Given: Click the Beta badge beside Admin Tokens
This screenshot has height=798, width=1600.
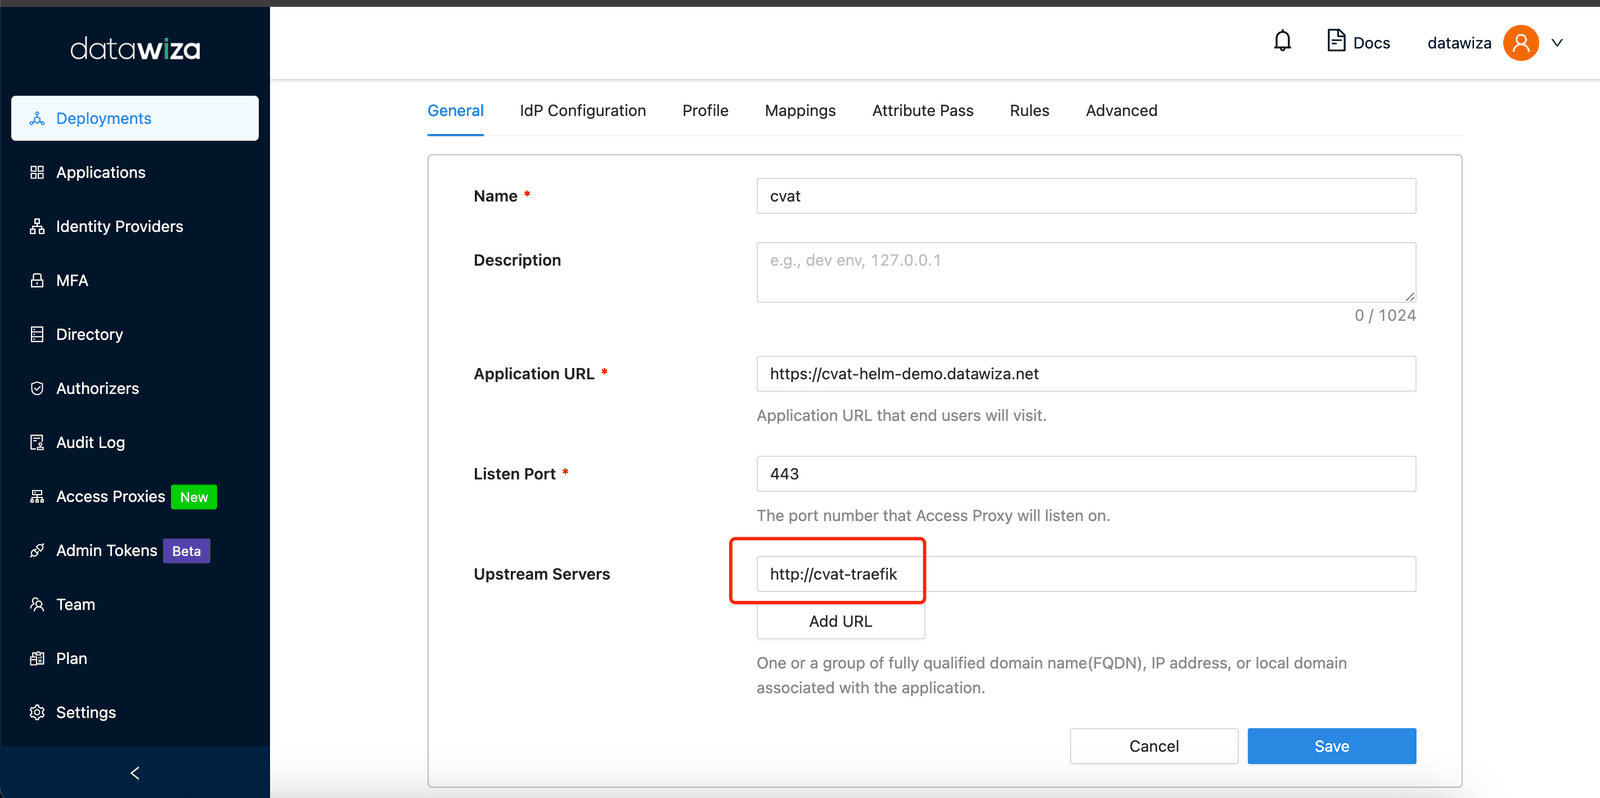Looking at the screenshot, I should point(186,551).
